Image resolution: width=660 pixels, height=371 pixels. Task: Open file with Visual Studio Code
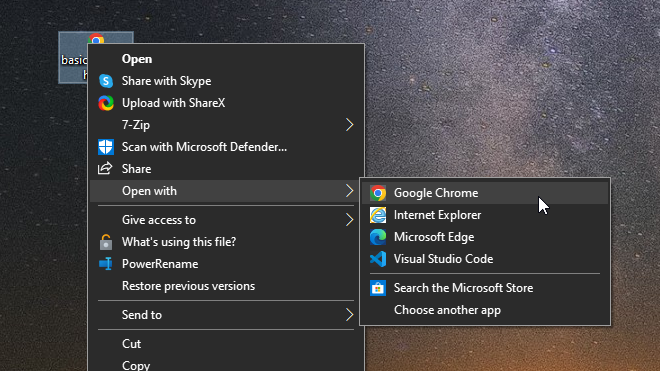[485, 259]
